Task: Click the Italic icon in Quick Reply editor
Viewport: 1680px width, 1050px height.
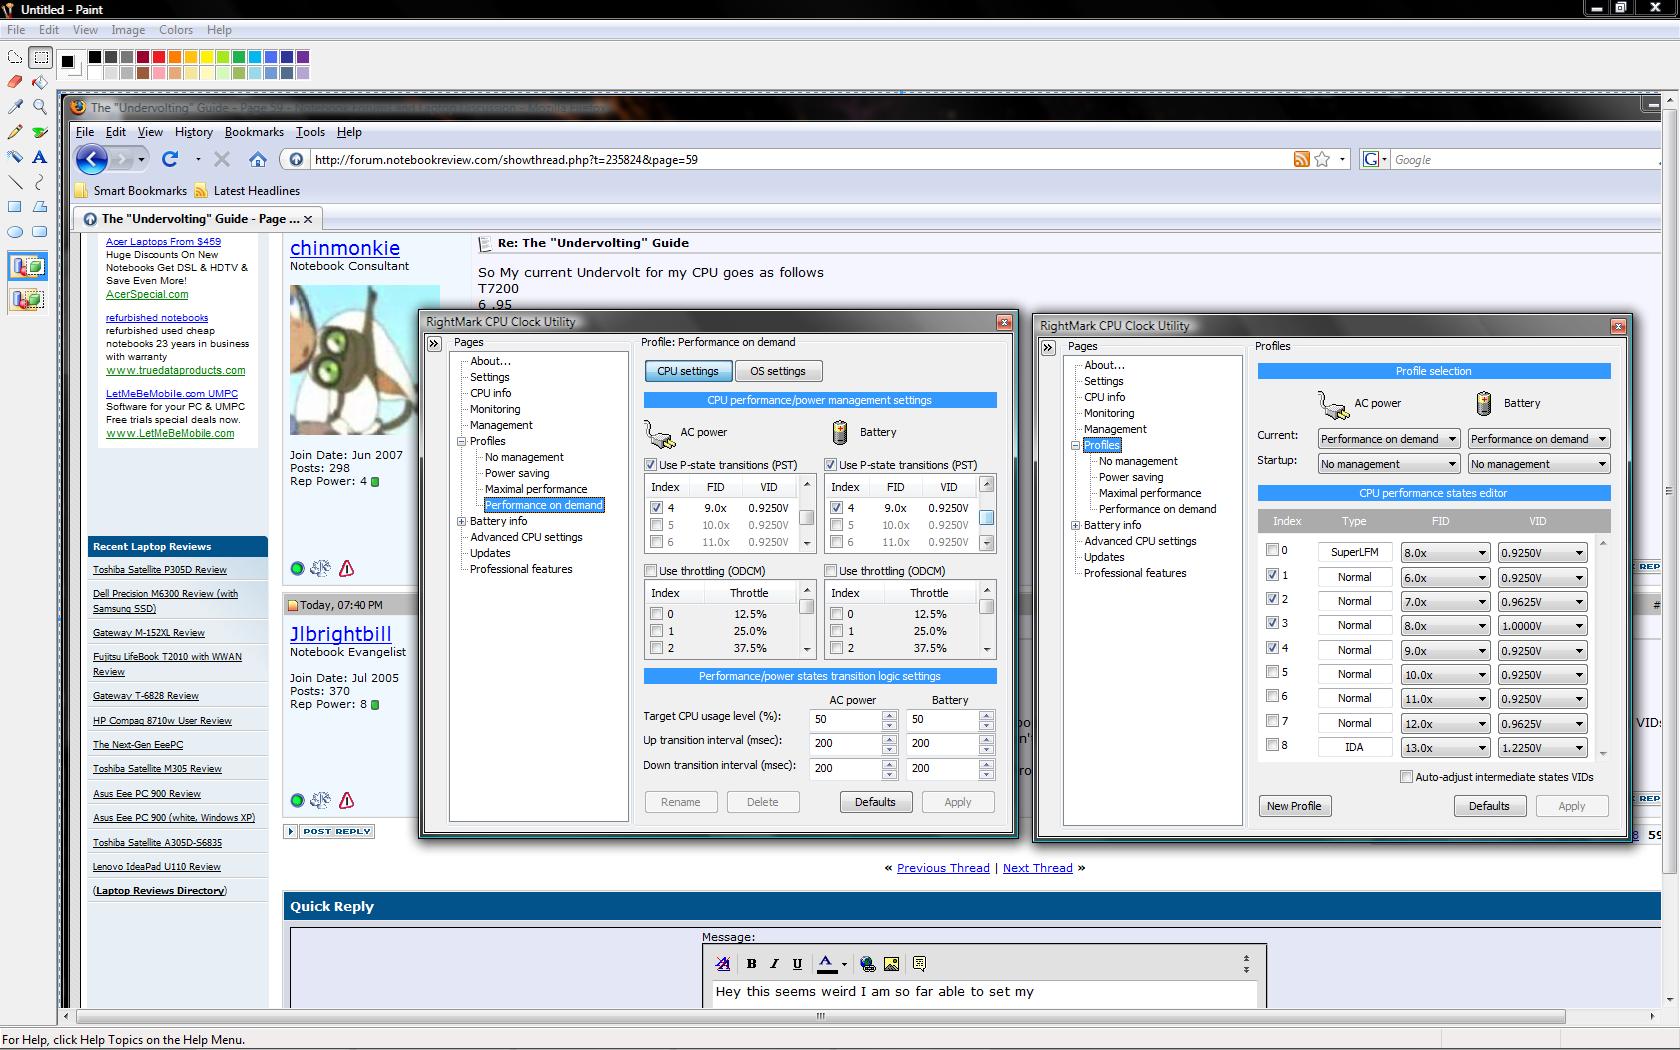Action: [x=774, y=964]
